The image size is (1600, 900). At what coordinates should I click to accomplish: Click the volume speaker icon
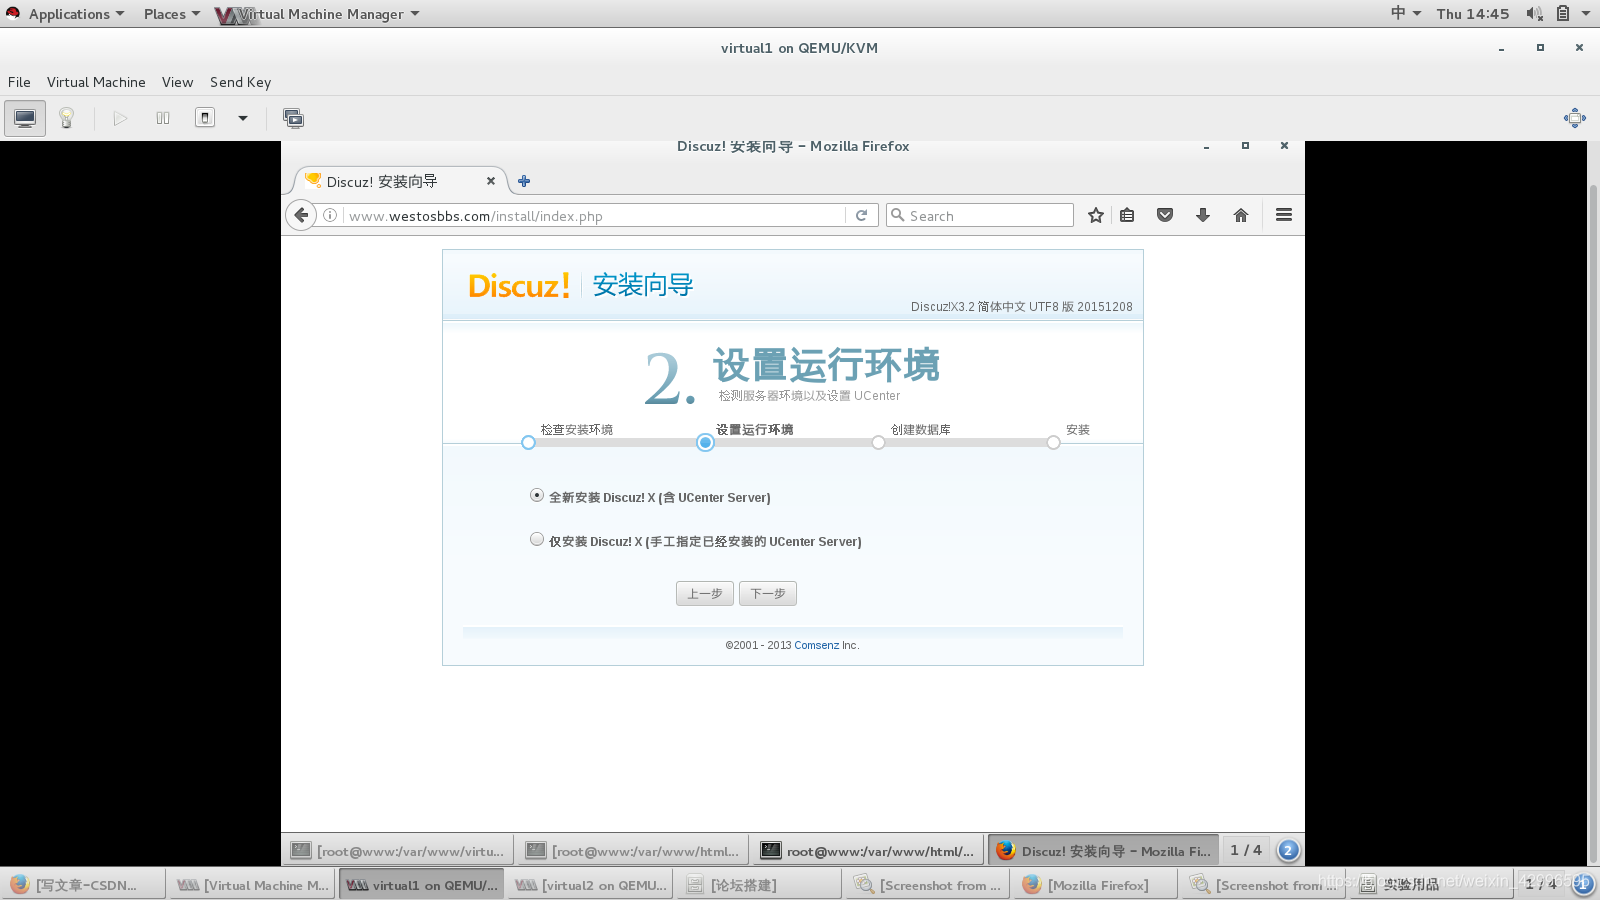coord(1534,13)
